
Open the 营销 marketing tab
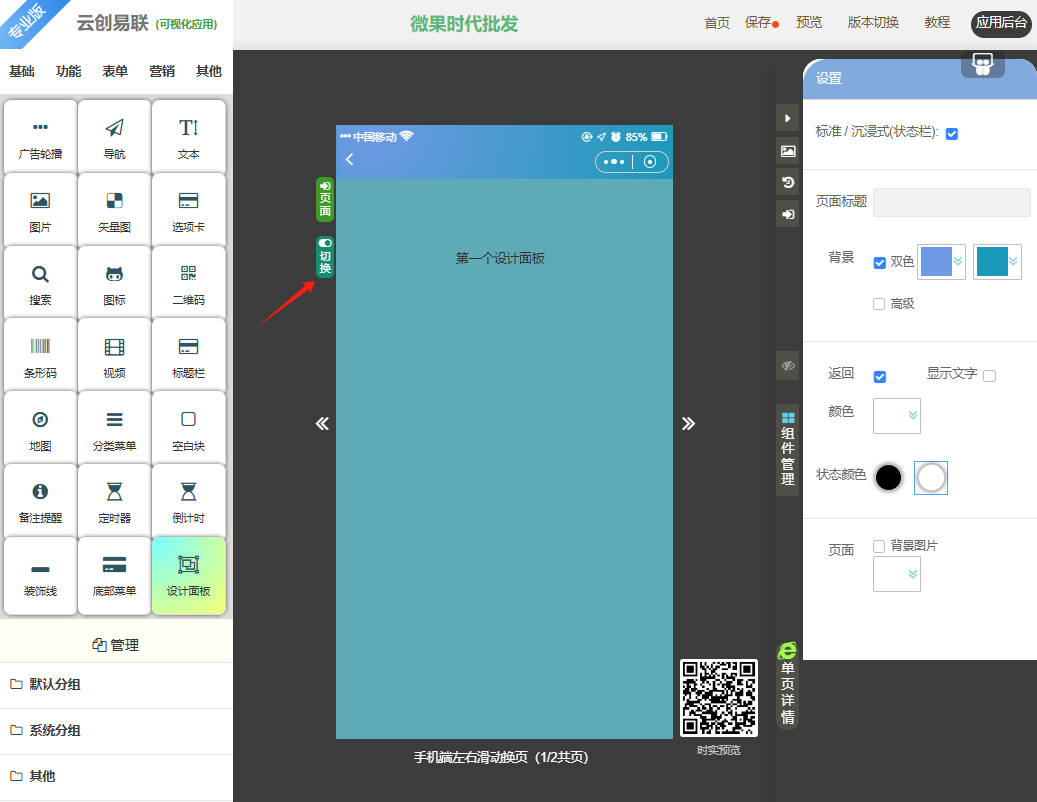click(x=162, y=72)
